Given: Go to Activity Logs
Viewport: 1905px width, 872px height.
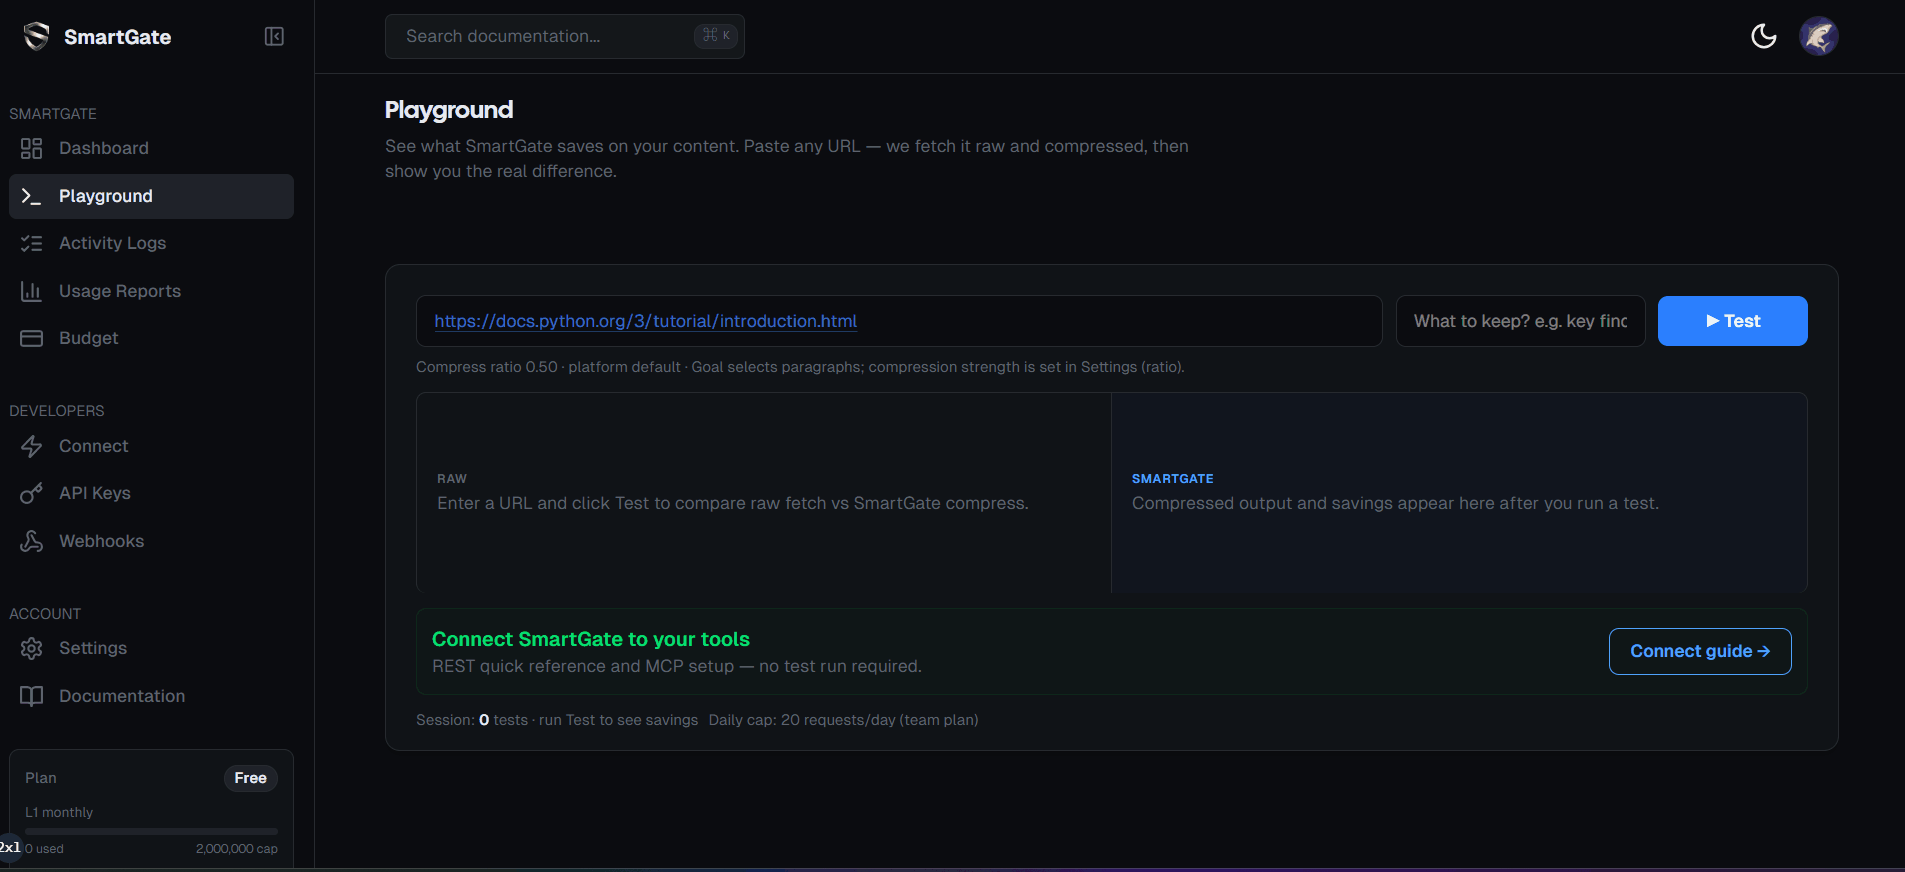Looking at the screenshot, I should (151, 243).
